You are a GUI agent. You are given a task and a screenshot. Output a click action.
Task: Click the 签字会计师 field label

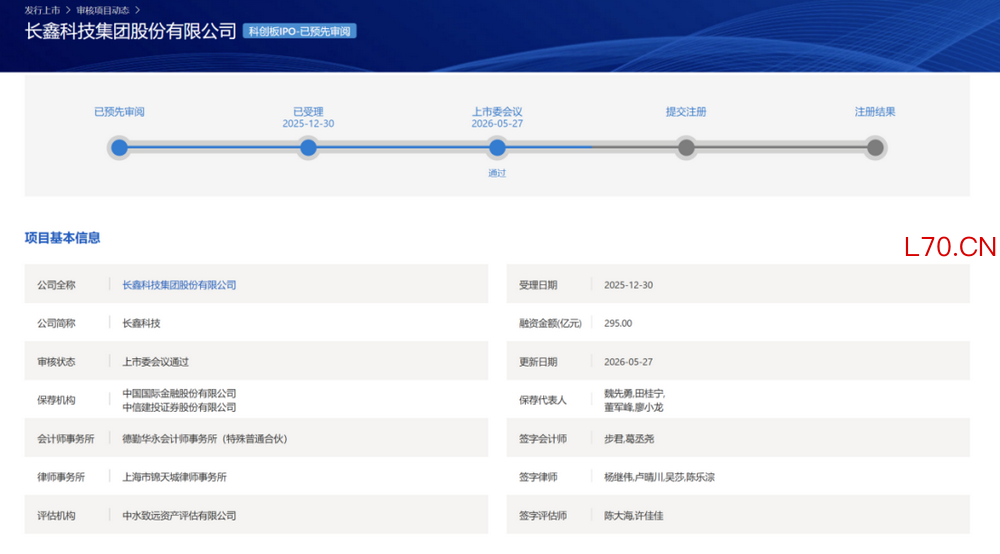(x=543, y=439)
